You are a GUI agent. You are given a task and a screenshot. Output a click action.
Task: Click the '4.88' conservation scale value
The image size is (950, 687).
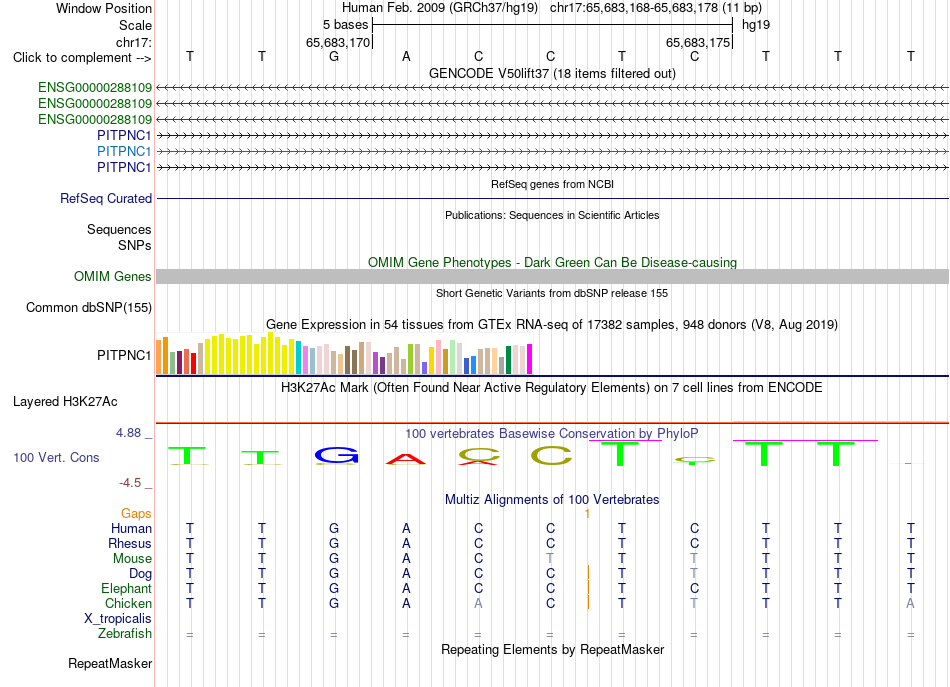128,433
